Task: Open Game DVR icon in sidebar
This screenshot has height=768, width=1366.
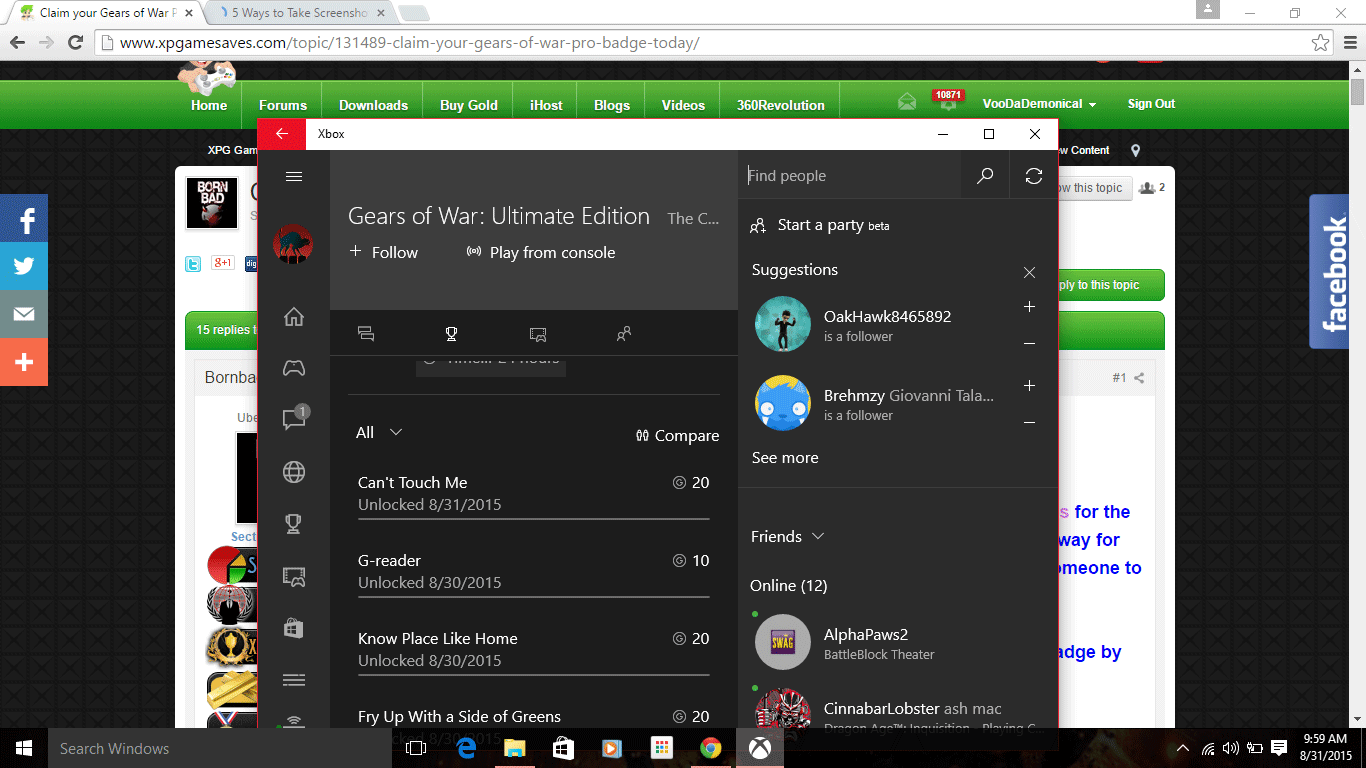Action: pos(294,576)
